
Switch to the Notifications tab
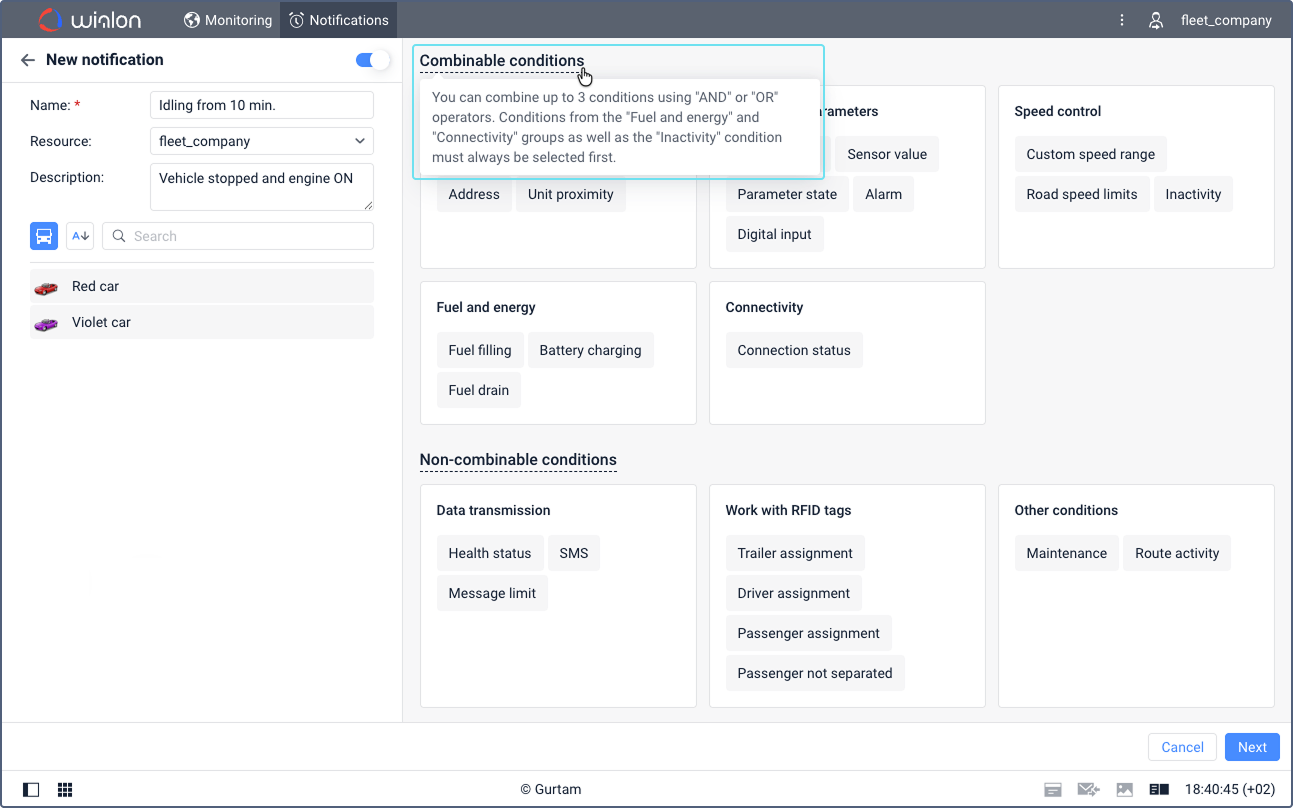click(338, 20)
